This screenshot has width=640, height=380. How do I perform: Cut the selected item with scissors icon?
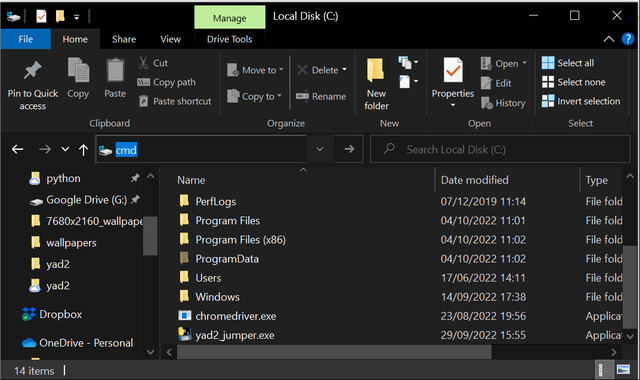(x=143, y=63)
